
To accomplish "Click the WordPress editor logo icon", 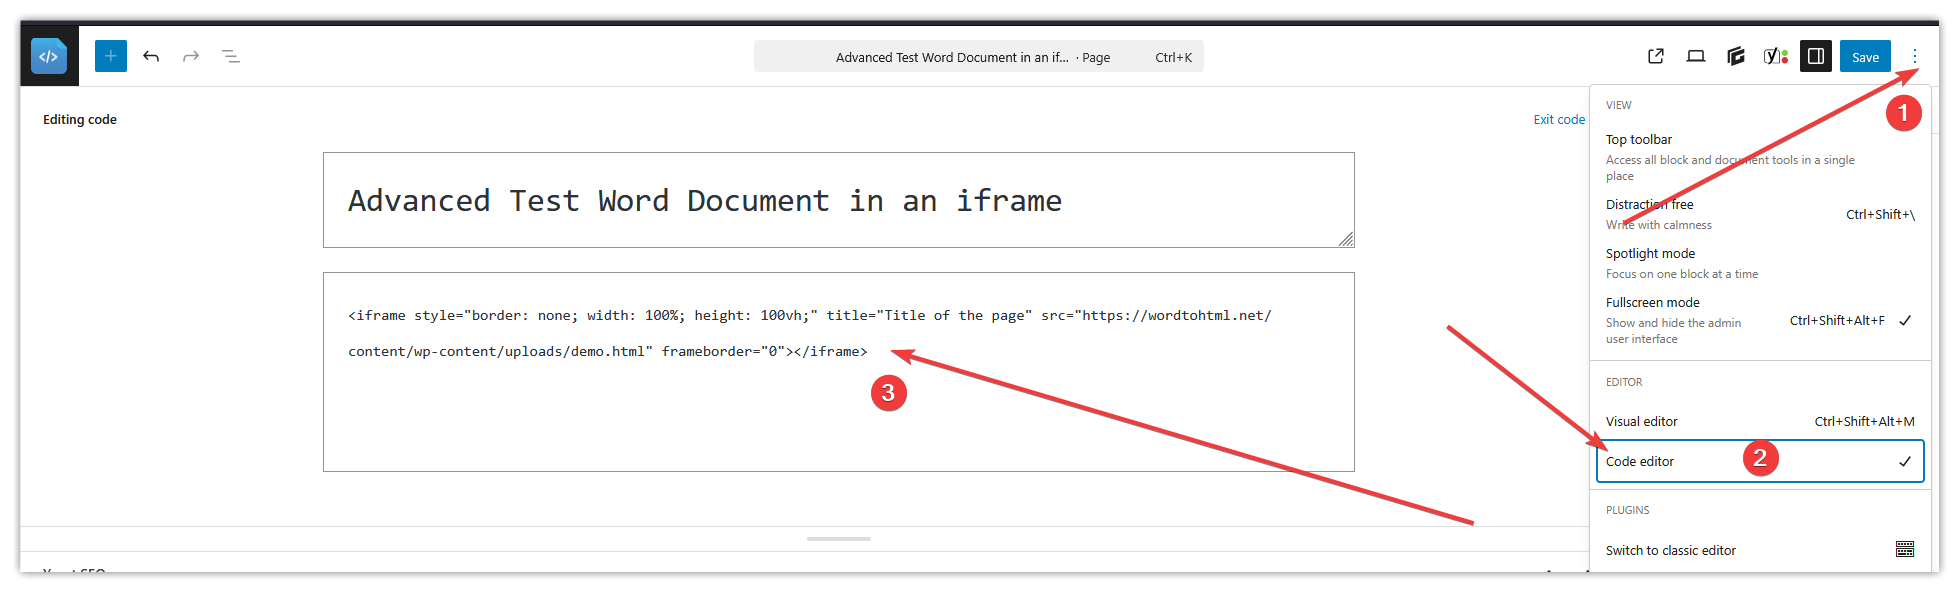I will pyautogui.click(x=48, y=57).
